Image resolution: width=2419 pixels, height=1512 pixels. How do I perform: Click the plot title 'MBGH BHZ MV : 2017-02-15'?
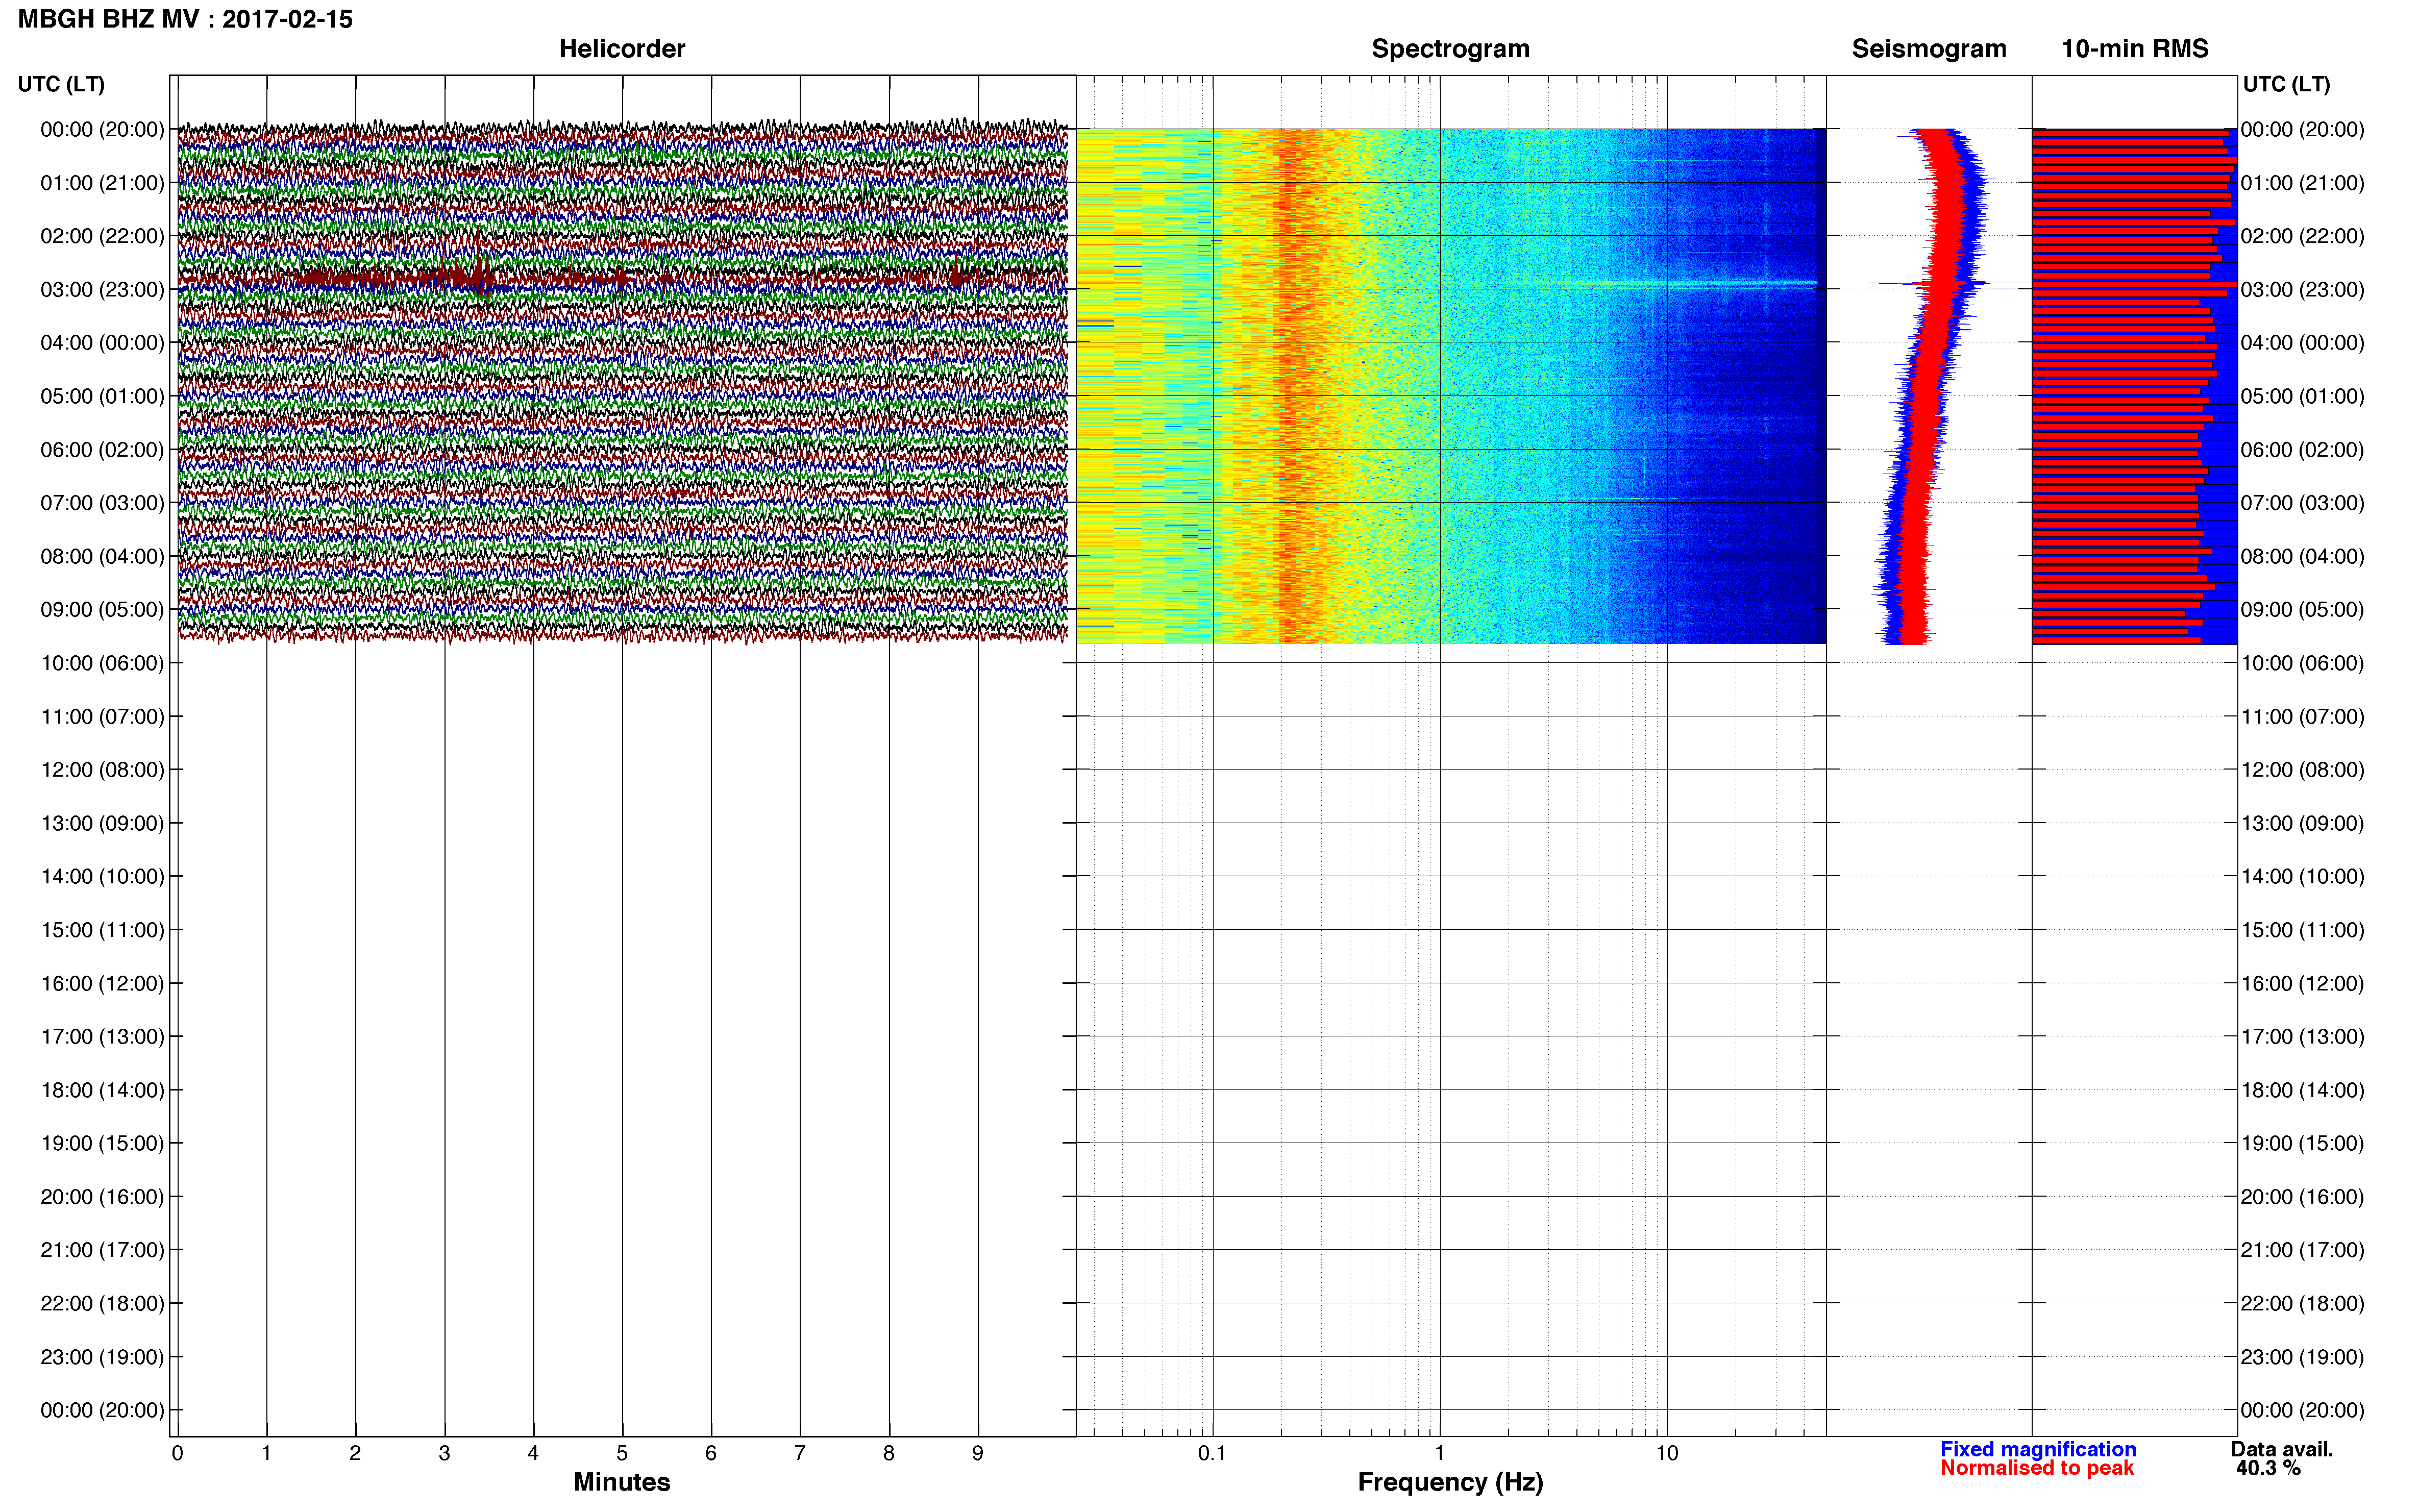click(x=185, y=19)
